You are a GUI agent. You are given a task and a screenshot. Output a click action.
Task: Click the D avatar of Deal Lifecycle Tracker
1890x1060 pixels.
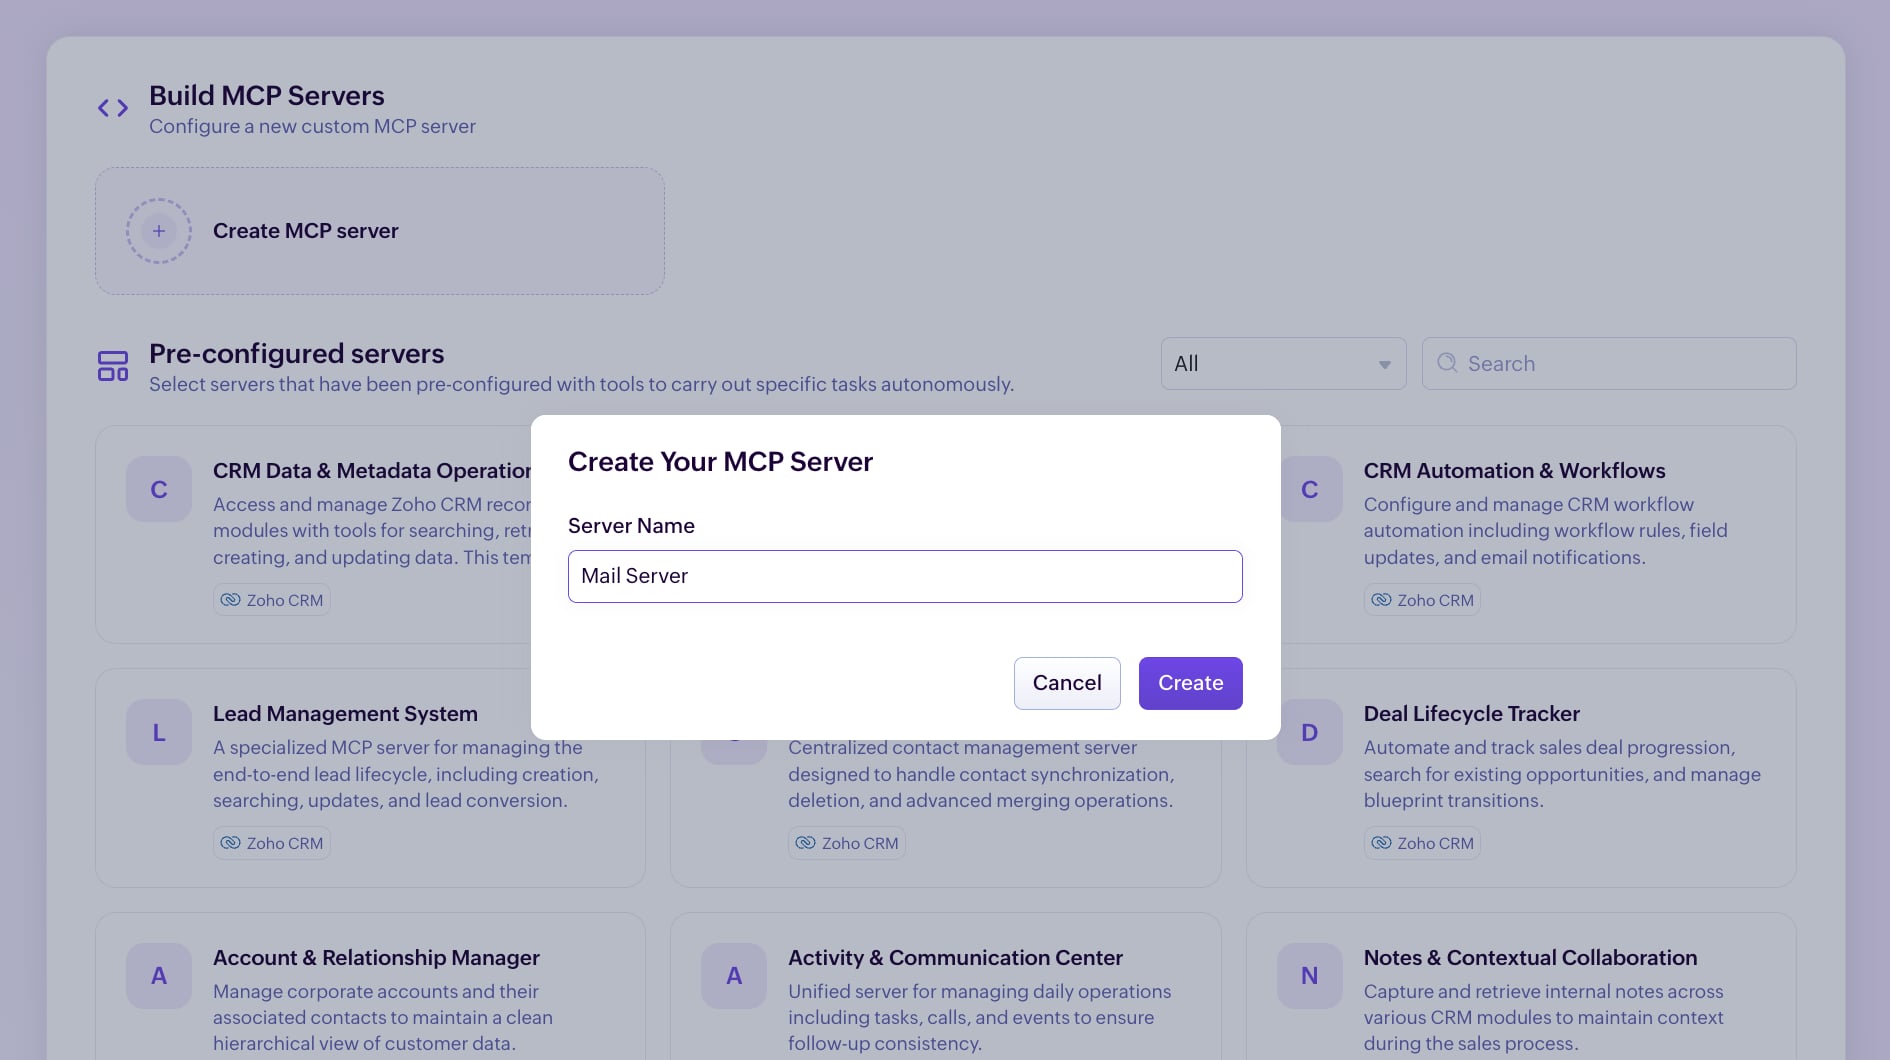pos(1309,732)
